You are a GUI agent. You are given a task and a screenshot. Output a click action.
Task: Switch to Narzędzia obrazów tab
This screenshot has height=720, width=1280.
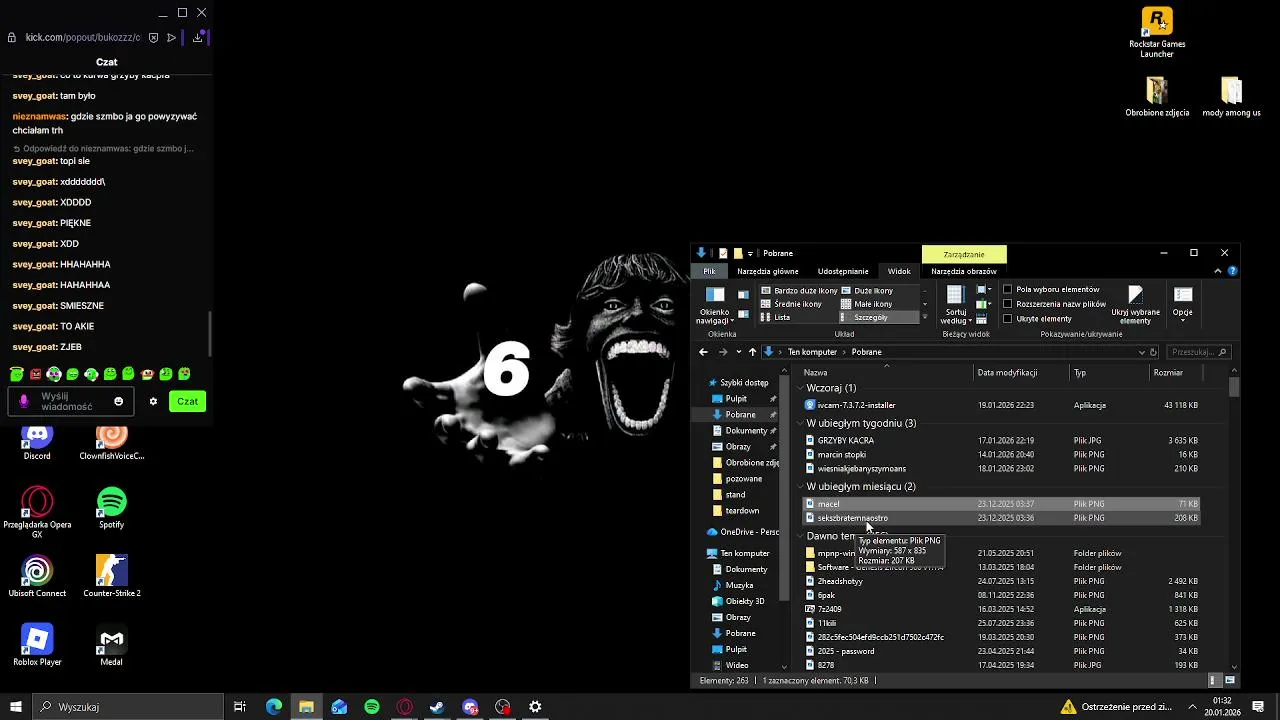click(964, 271)
